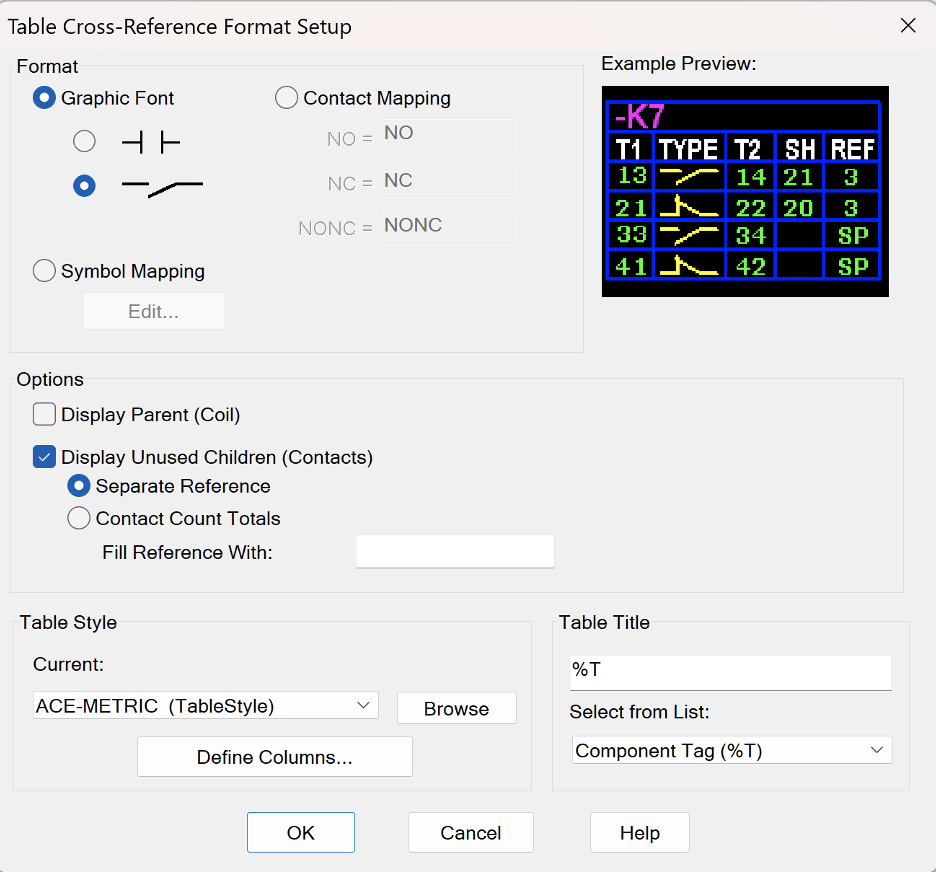Click the angled switch contact symbol icon
Image resolution: width=936 pixels, height=880 pixels.
tap(162, 187)
